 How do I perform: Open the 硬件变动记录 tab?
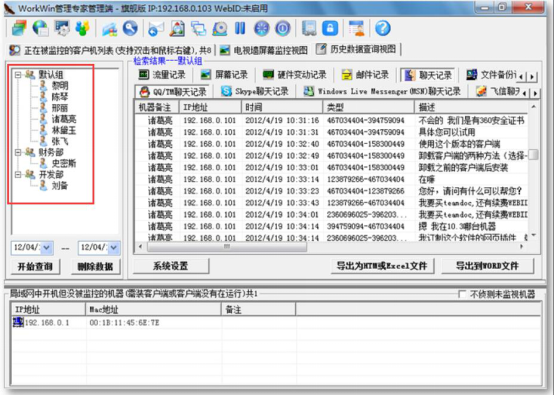pos(295,75)
